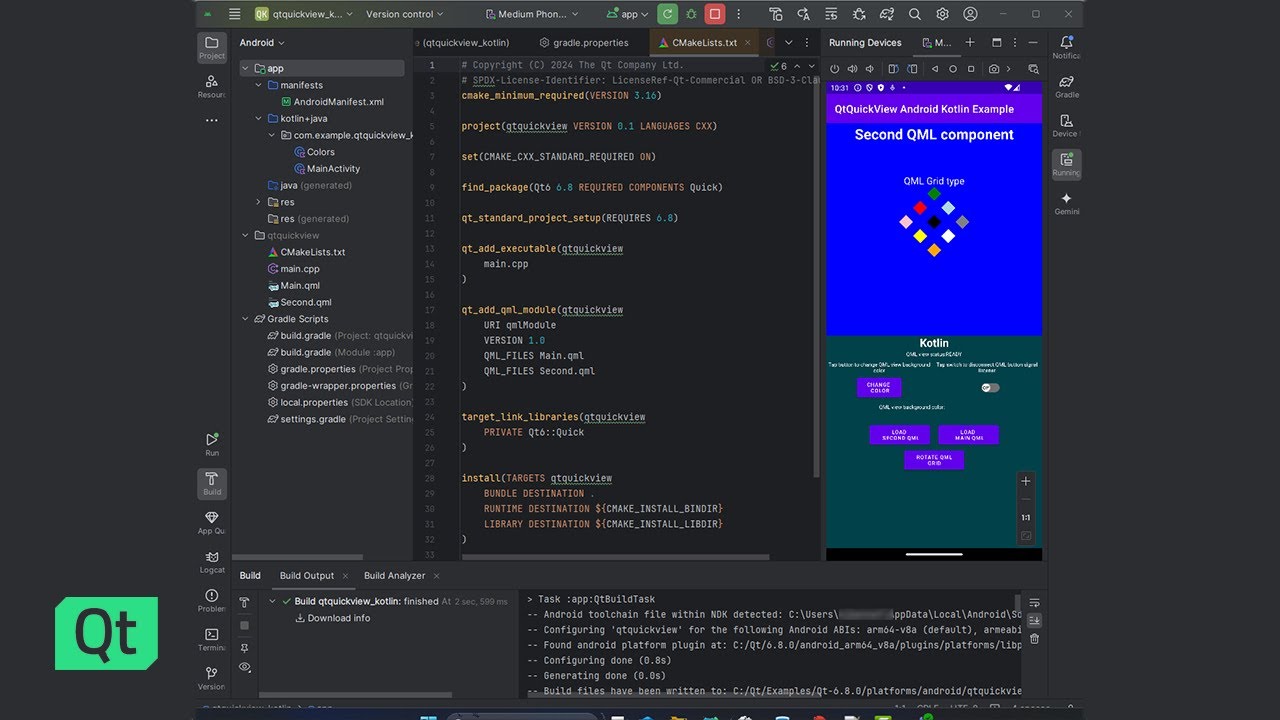Open the Notifications panel
Screen dimensions: 1280x720
[x=1066, y=47]
